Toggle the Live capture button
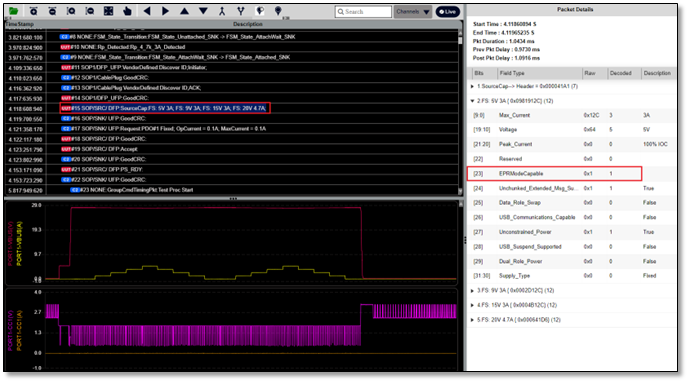The image size is (688, 382). [448, 12]
